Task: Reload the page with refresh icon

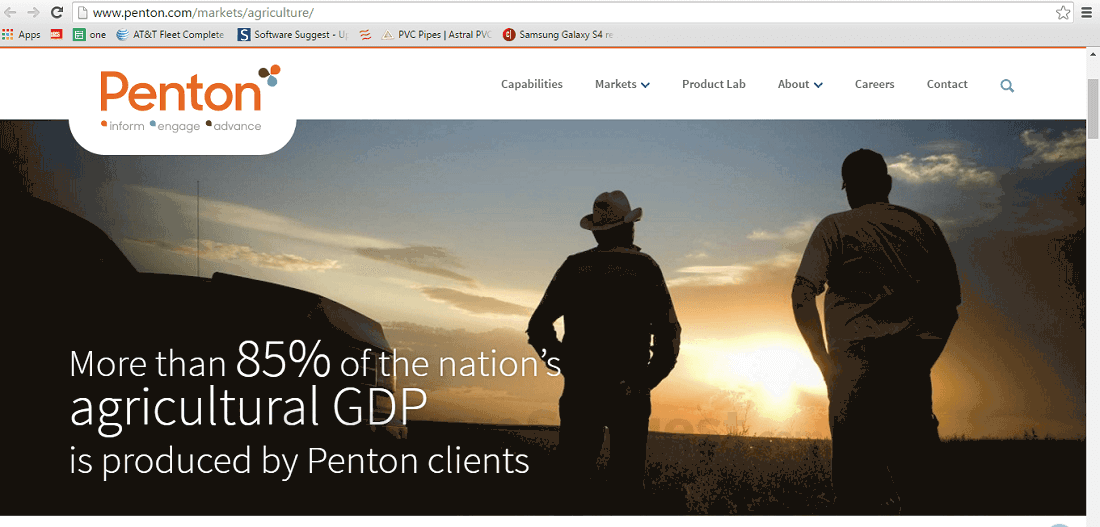Action: [57, 12]
